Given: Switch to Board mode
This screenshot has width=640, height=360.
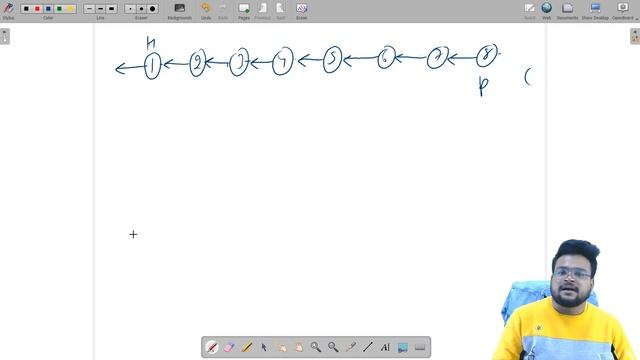Looking at the screenshot, I should click(x=530, y=11).
